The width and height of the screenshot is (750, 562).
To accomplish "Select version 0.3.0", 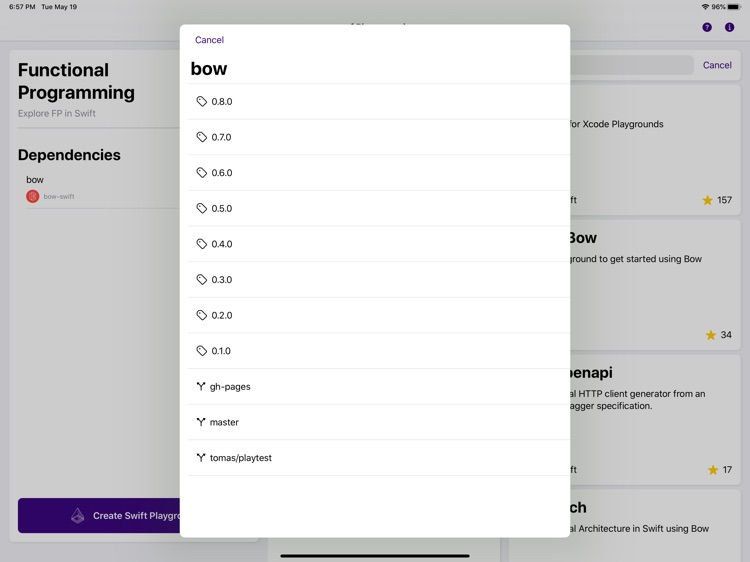I will click(x=379, y=280).
